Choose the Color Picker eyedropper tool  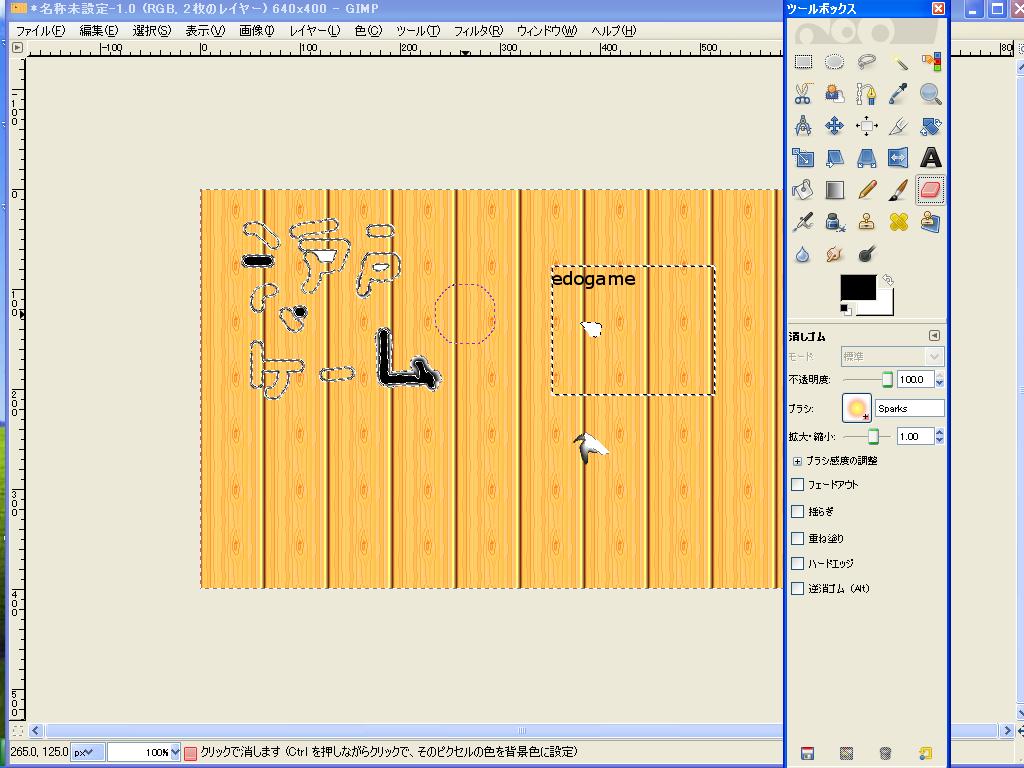[x=899, y=94]
